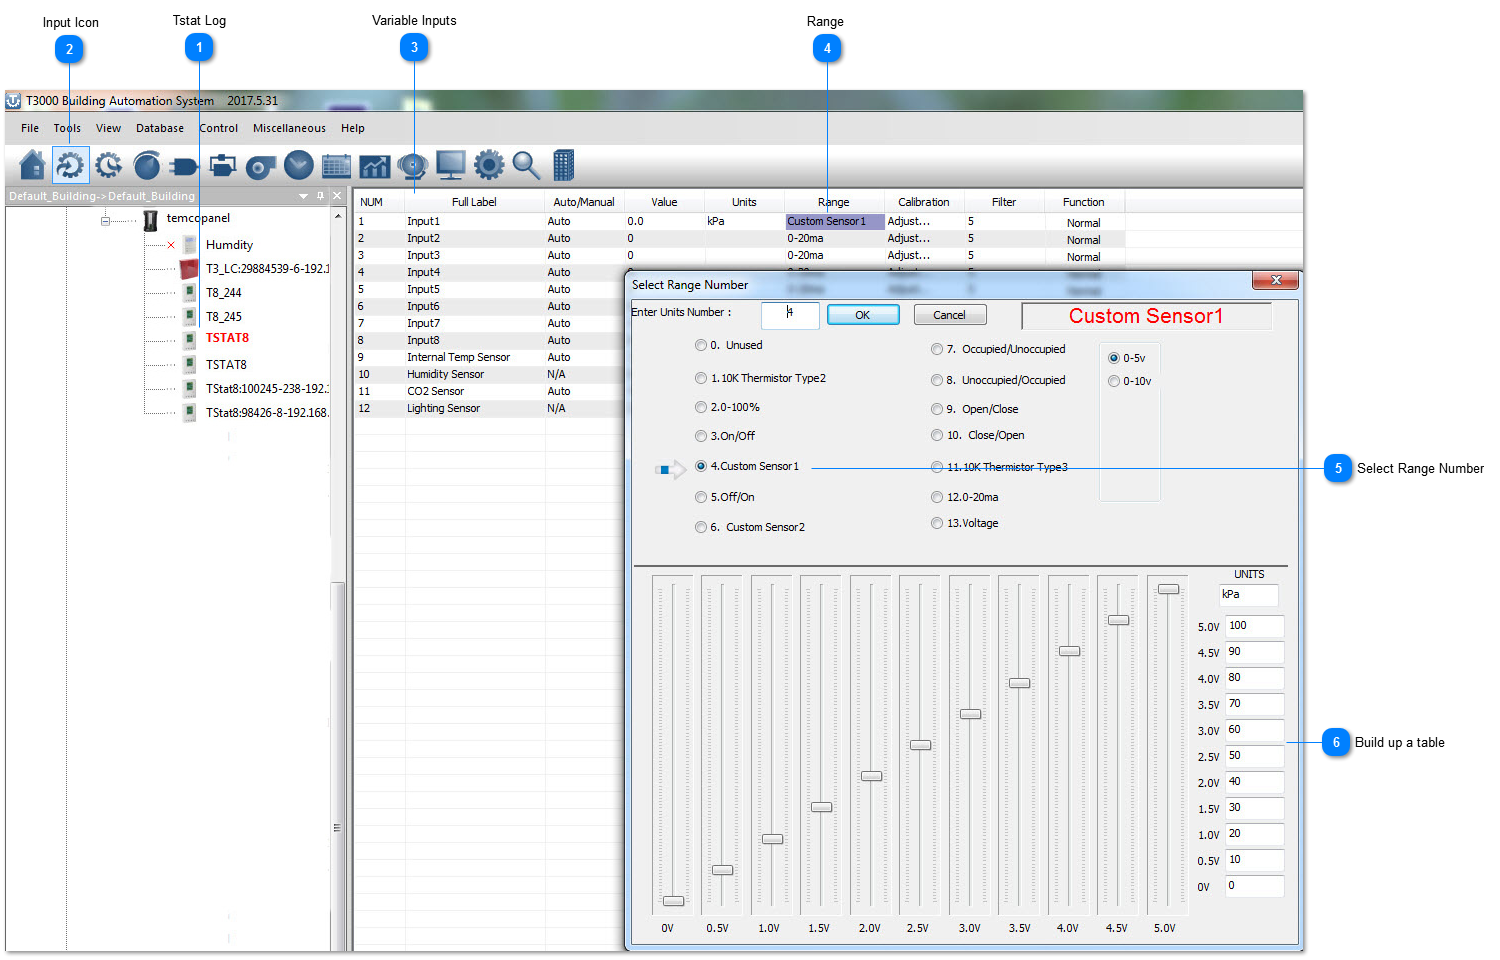Viewport: 1500px width, 960px height.
Task: Click the round down-chevron toolbar icon
Action: 299,165
